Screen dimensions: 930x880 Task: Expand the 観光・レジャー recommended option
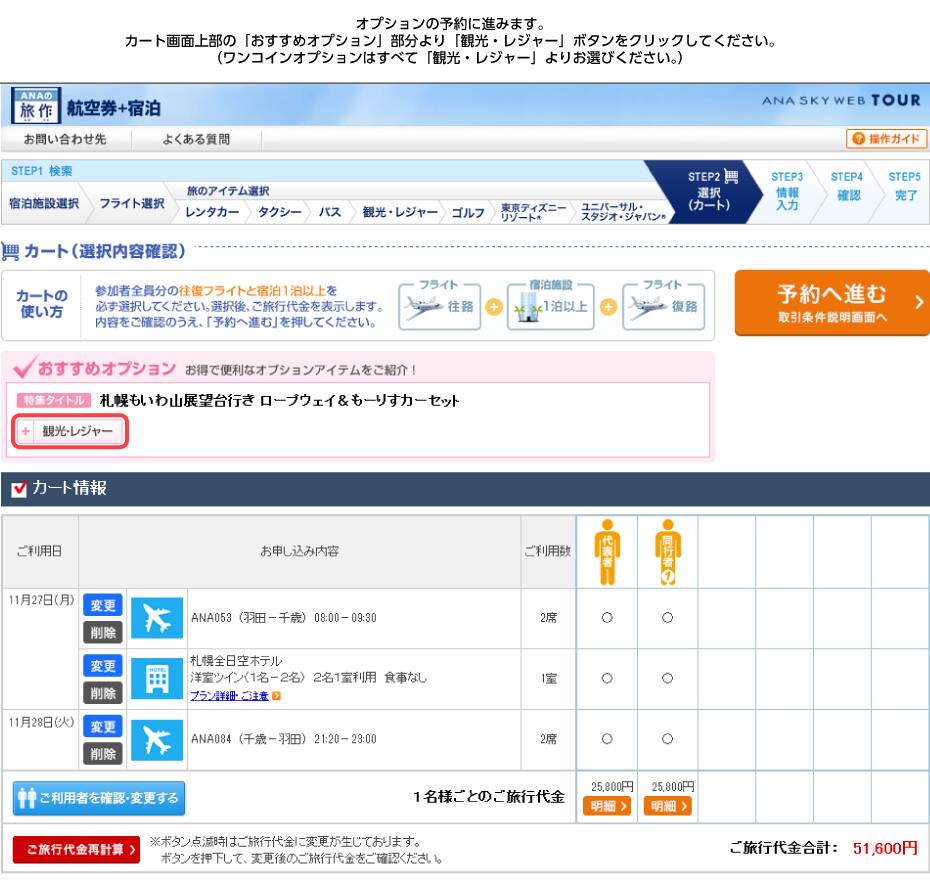click(70, 431)
